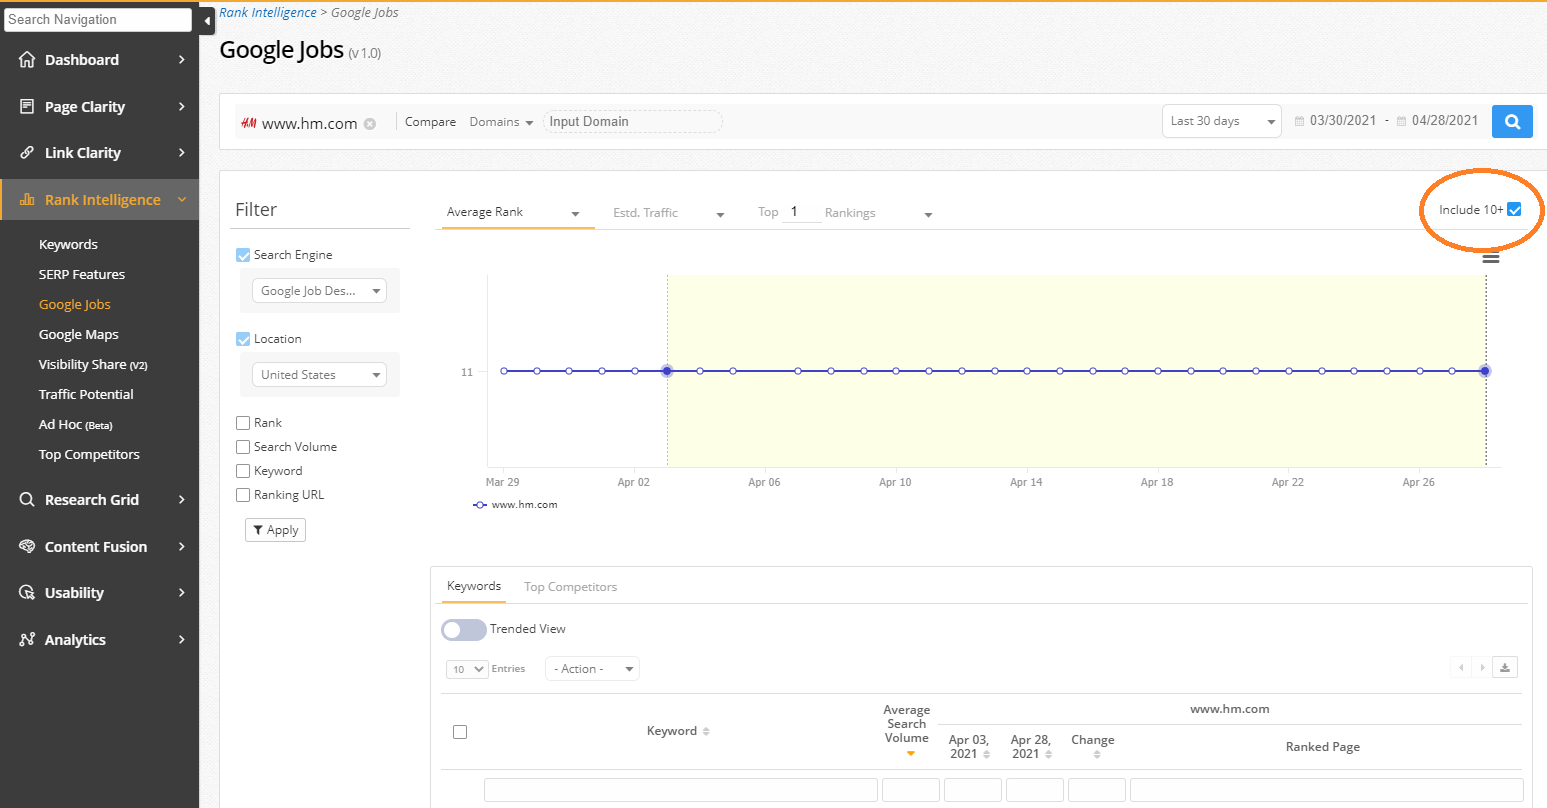Go to previous table page arrow
Screen dimensions: 1547x808
pyautogui.click(x=1461, y=668)
